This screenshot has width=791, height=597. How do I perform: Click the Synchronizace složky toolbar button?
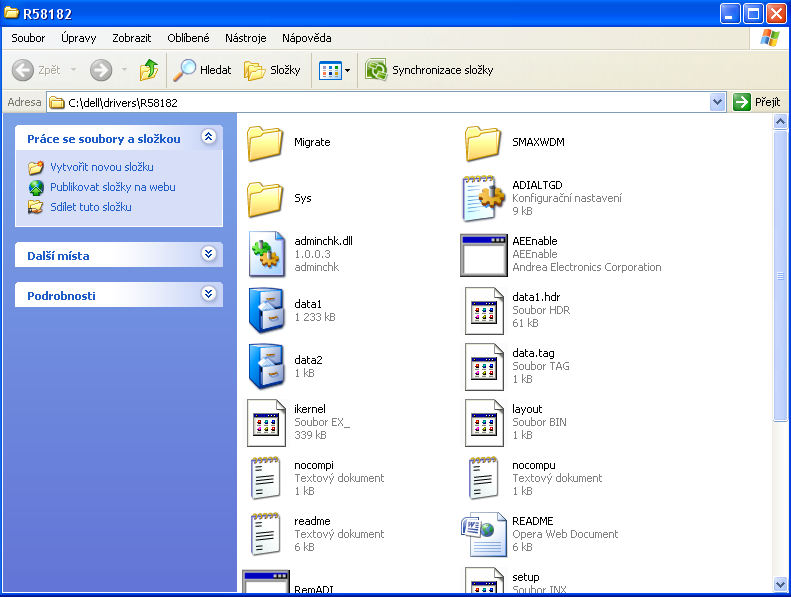[x=429, y=70]
